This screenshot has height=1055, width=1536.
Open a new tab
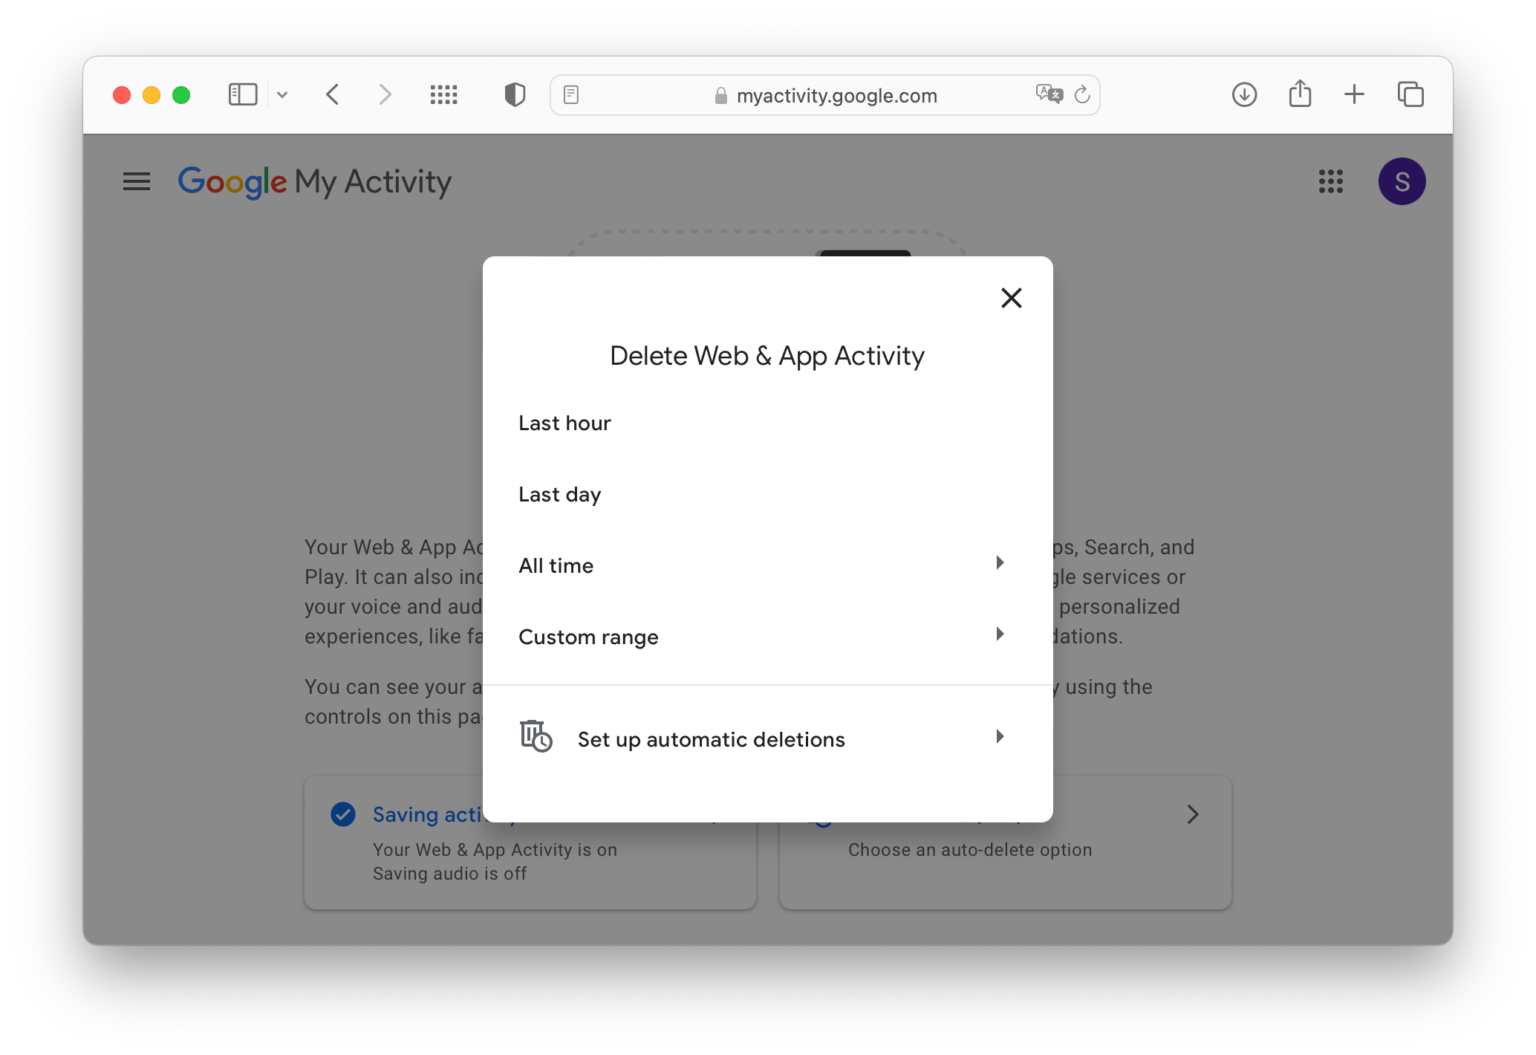coord(1354,94)
